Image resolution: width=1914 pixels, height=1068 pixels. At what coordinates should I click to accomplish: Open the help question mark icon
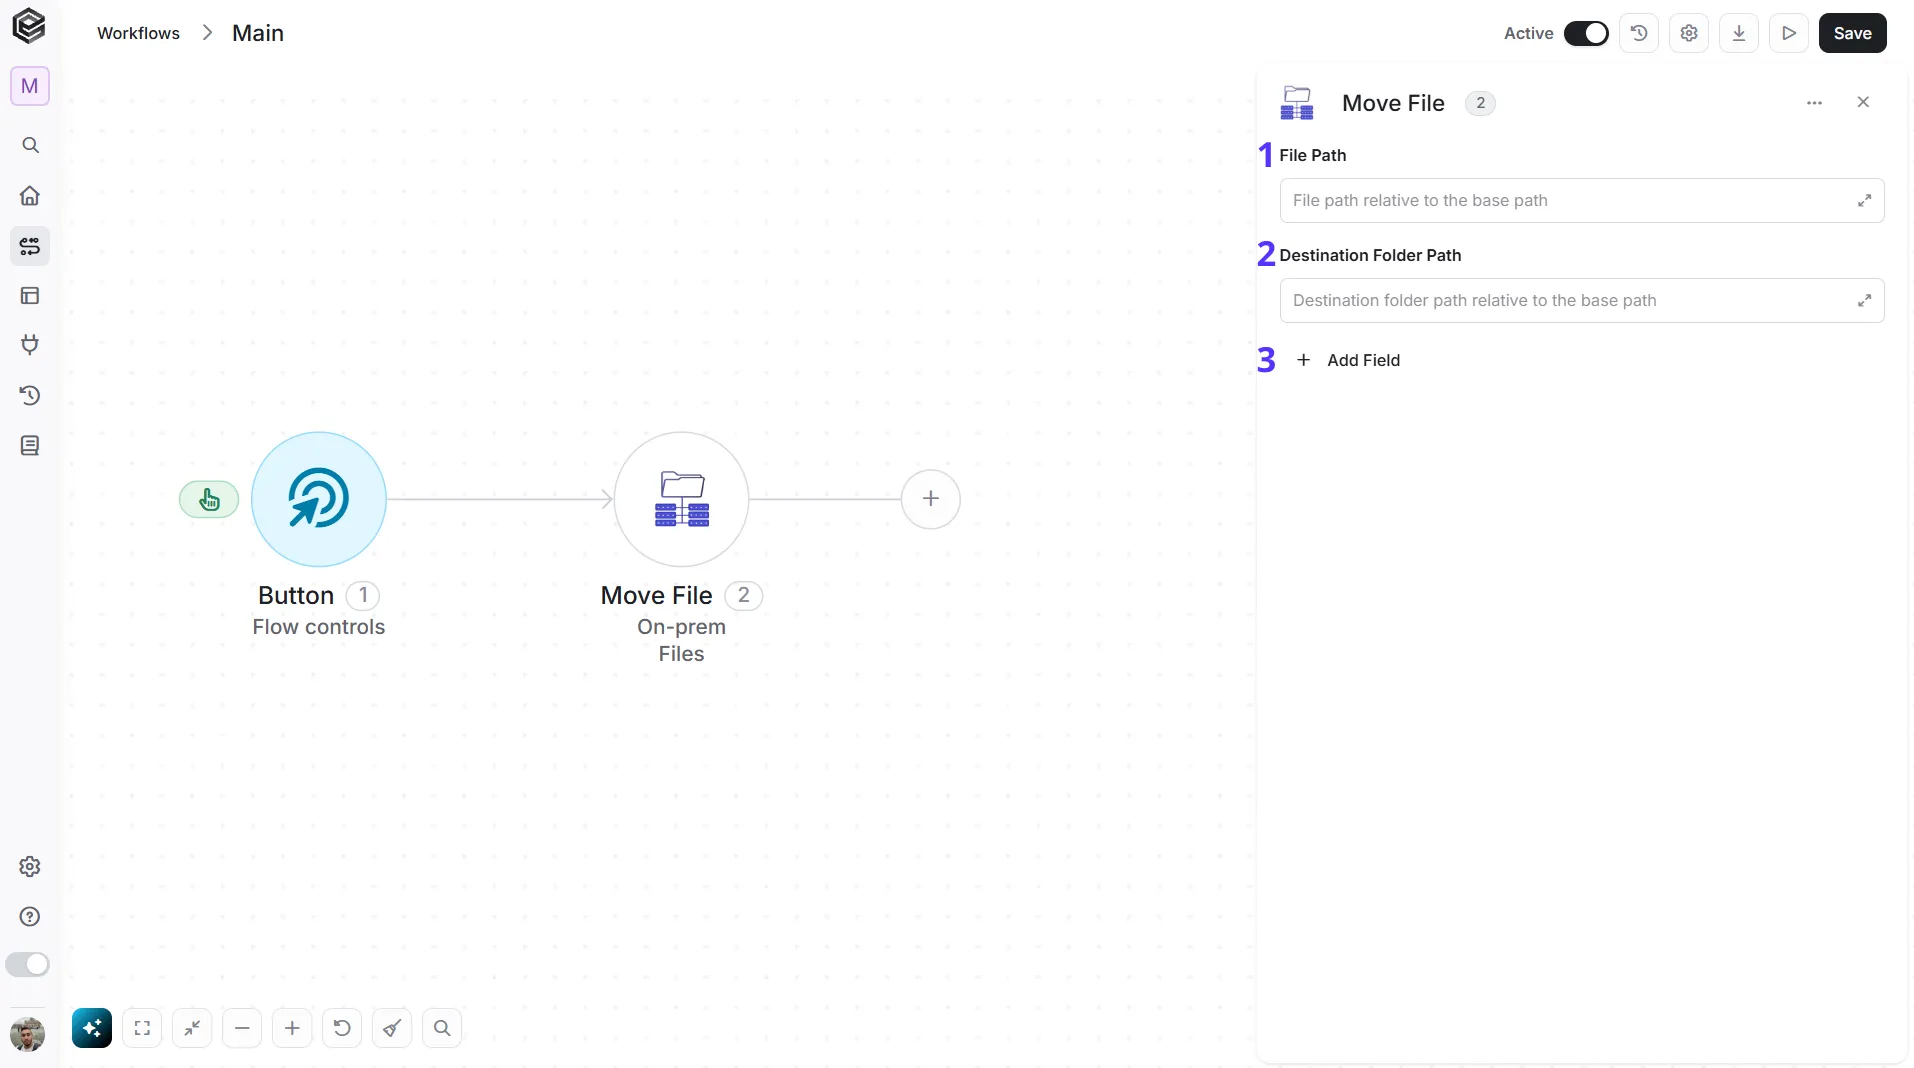[30, 917]
